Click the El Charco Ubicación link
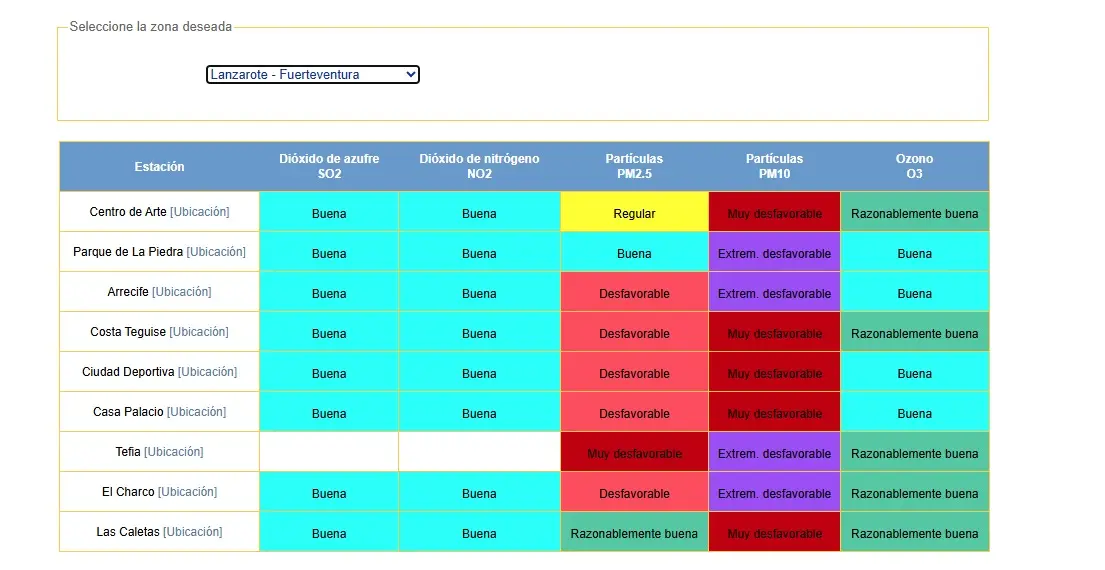The width and height of the screenshot is (1105, 570). (188, 492)
